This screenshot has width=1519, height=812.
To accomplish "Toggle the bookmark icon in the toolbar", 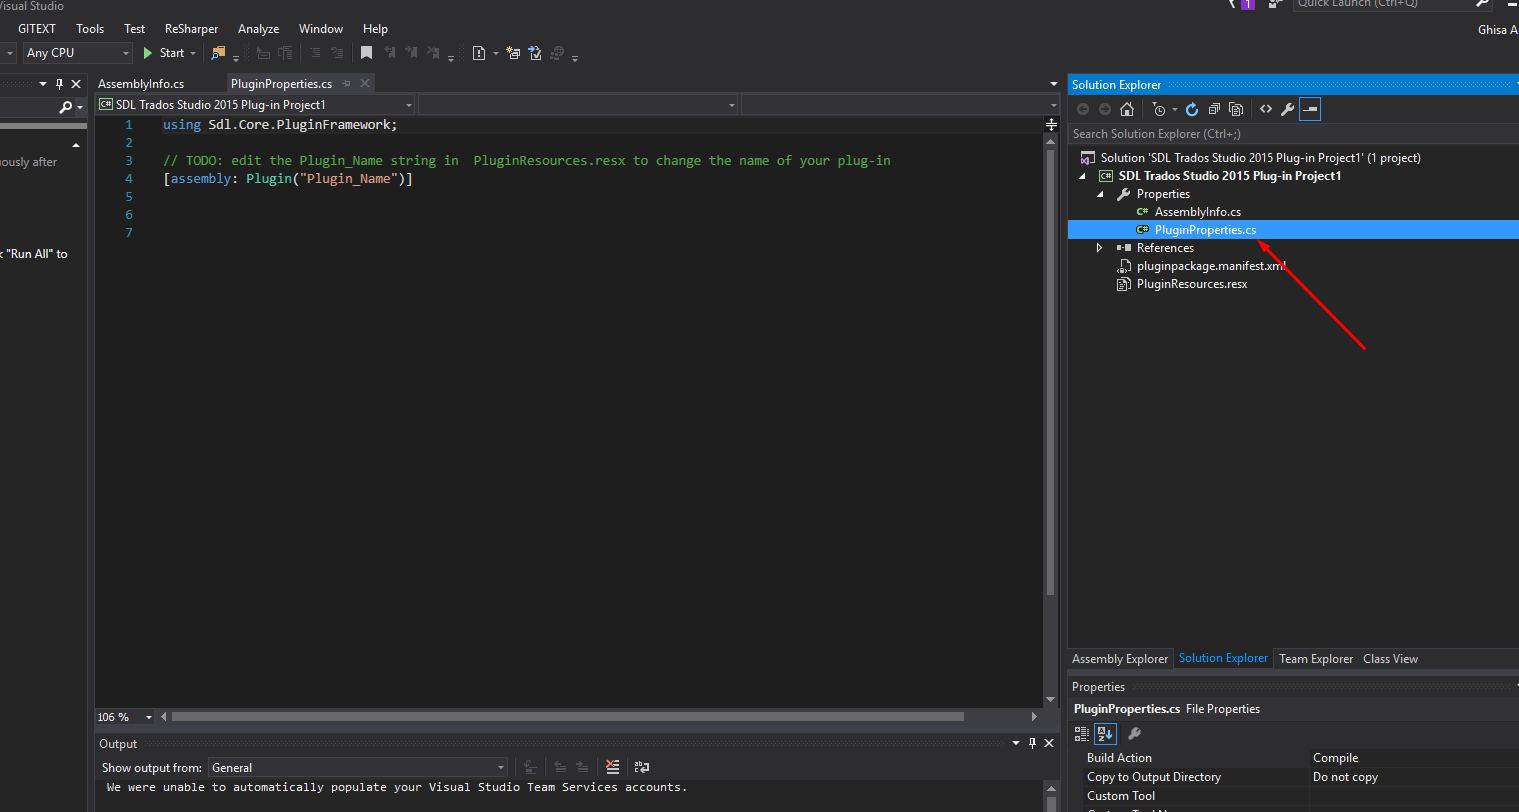I will click(x=367, y=53).
